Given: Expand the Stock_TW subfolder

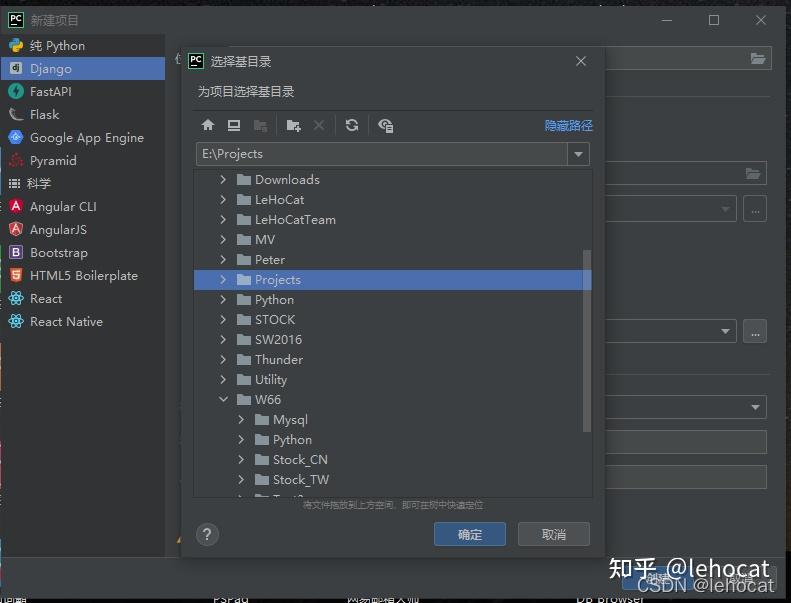Looking at the screenshot, I should click(x=241, y=479).
